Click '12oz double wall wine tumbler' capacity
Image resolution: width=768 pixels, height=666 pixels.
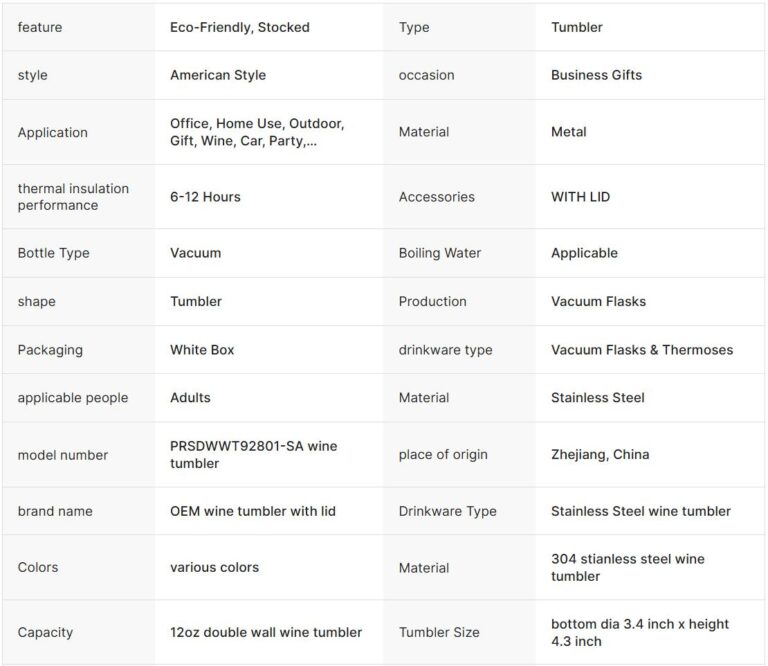point(266,632)
